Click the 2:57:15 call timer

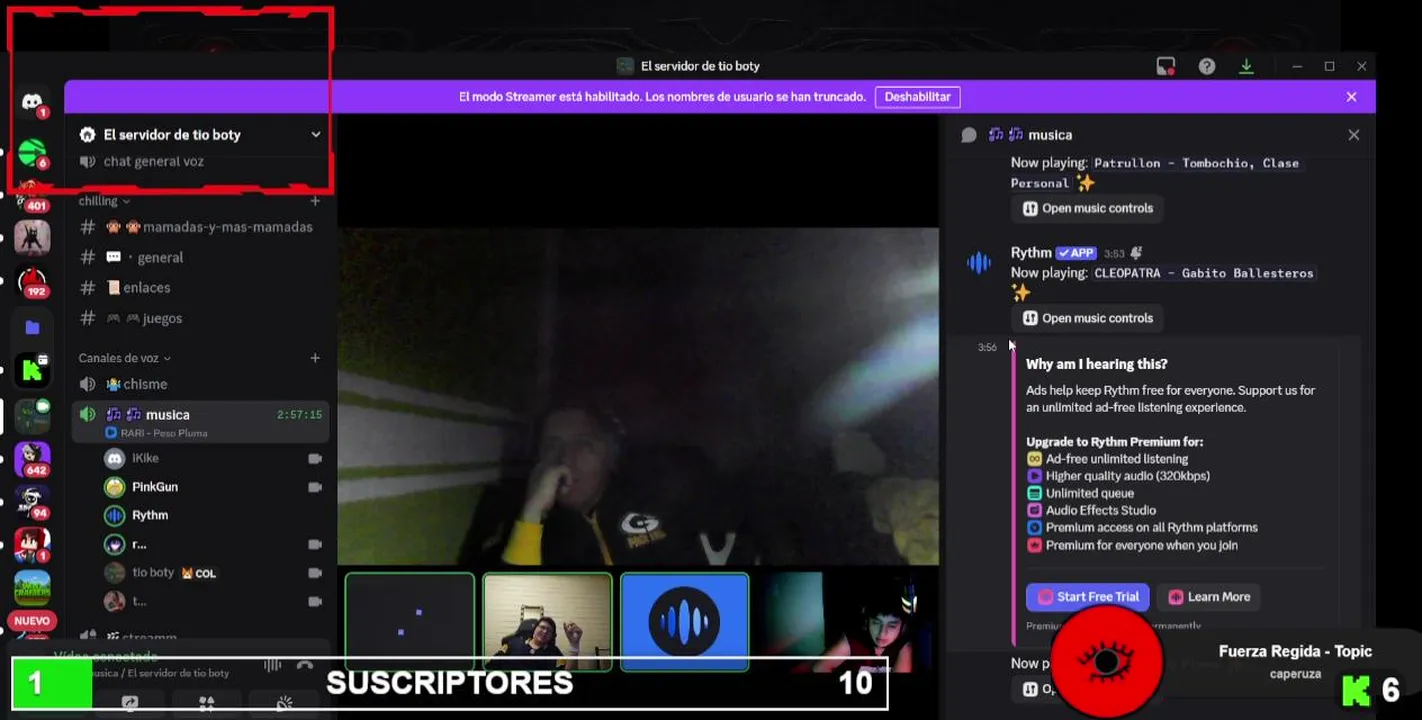click(299, 414)
